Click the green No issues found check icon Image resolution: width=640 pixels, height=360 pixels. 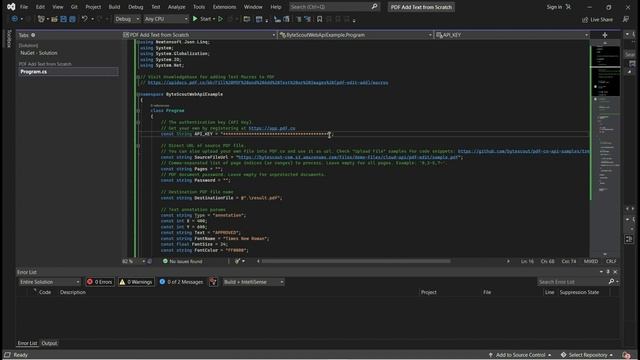[165, 261]
